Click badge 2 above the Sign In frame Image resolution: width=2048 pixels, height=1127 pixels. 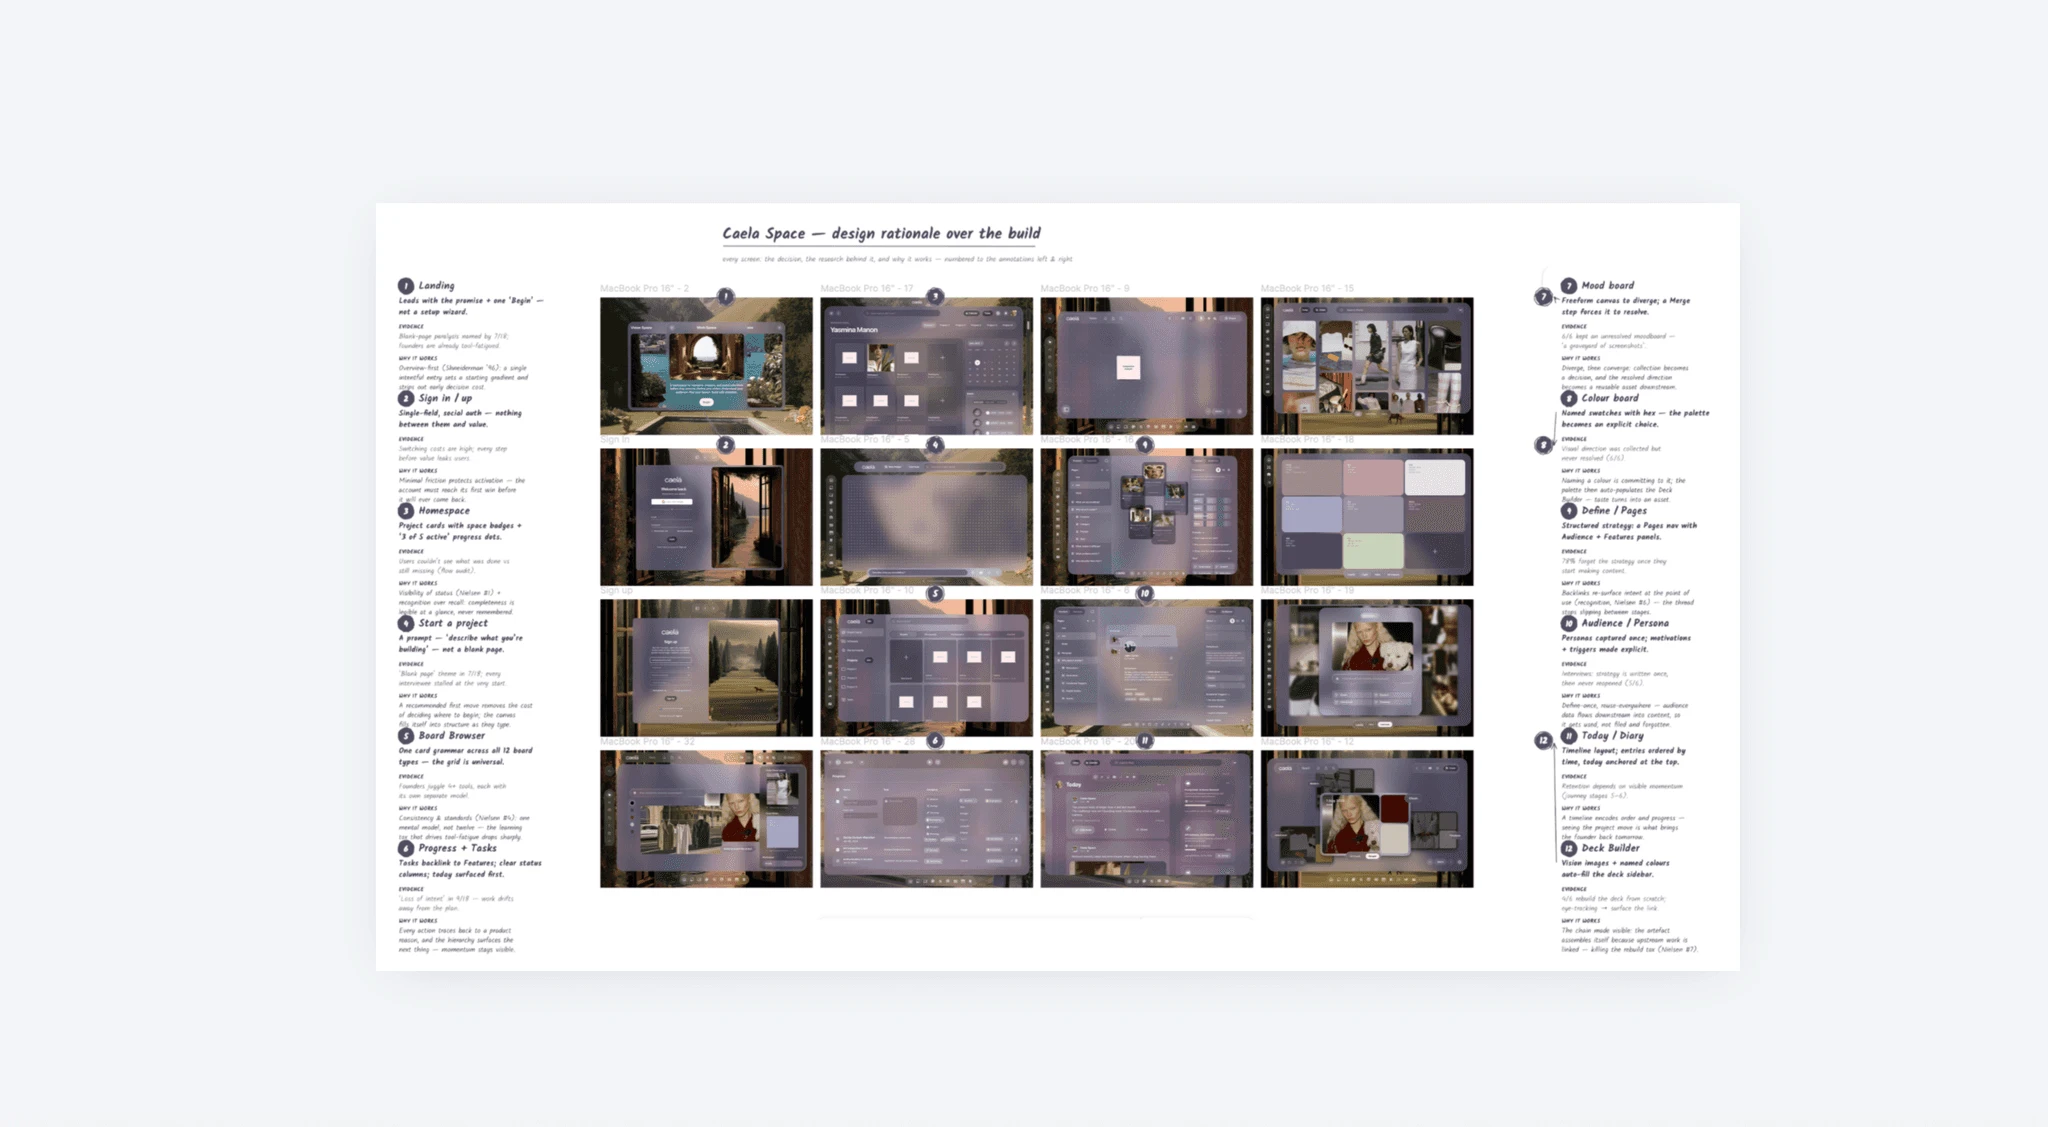point(726,444)
